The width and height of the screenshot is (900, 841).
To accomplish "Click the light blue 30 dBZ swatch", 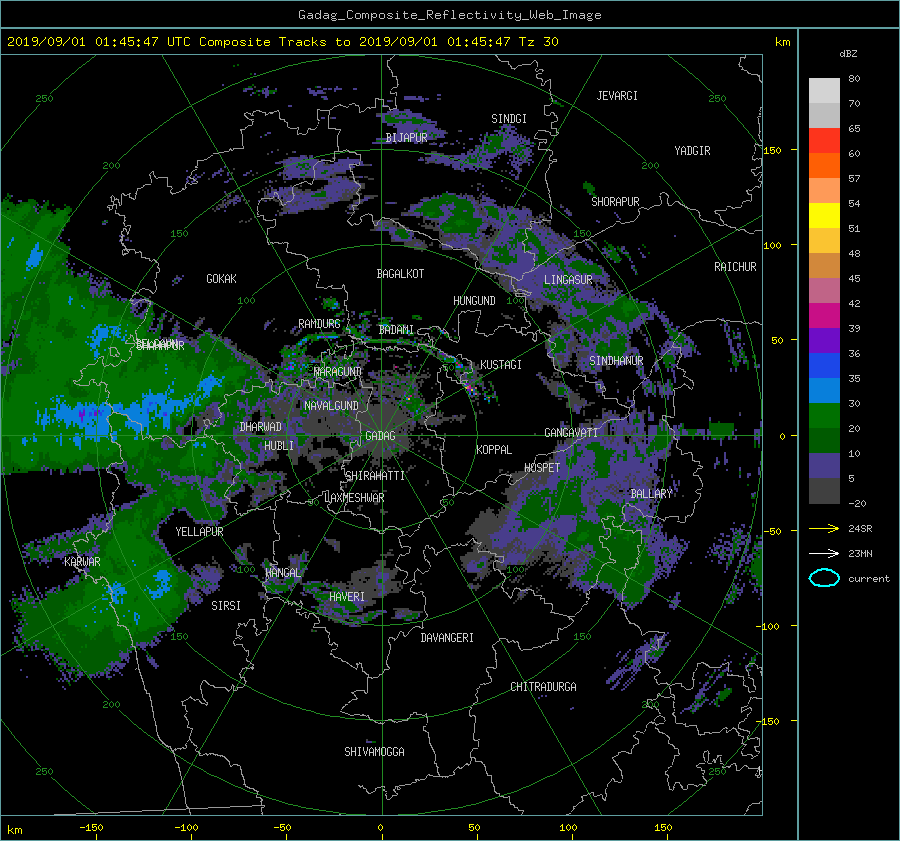I will click(824, 390).
